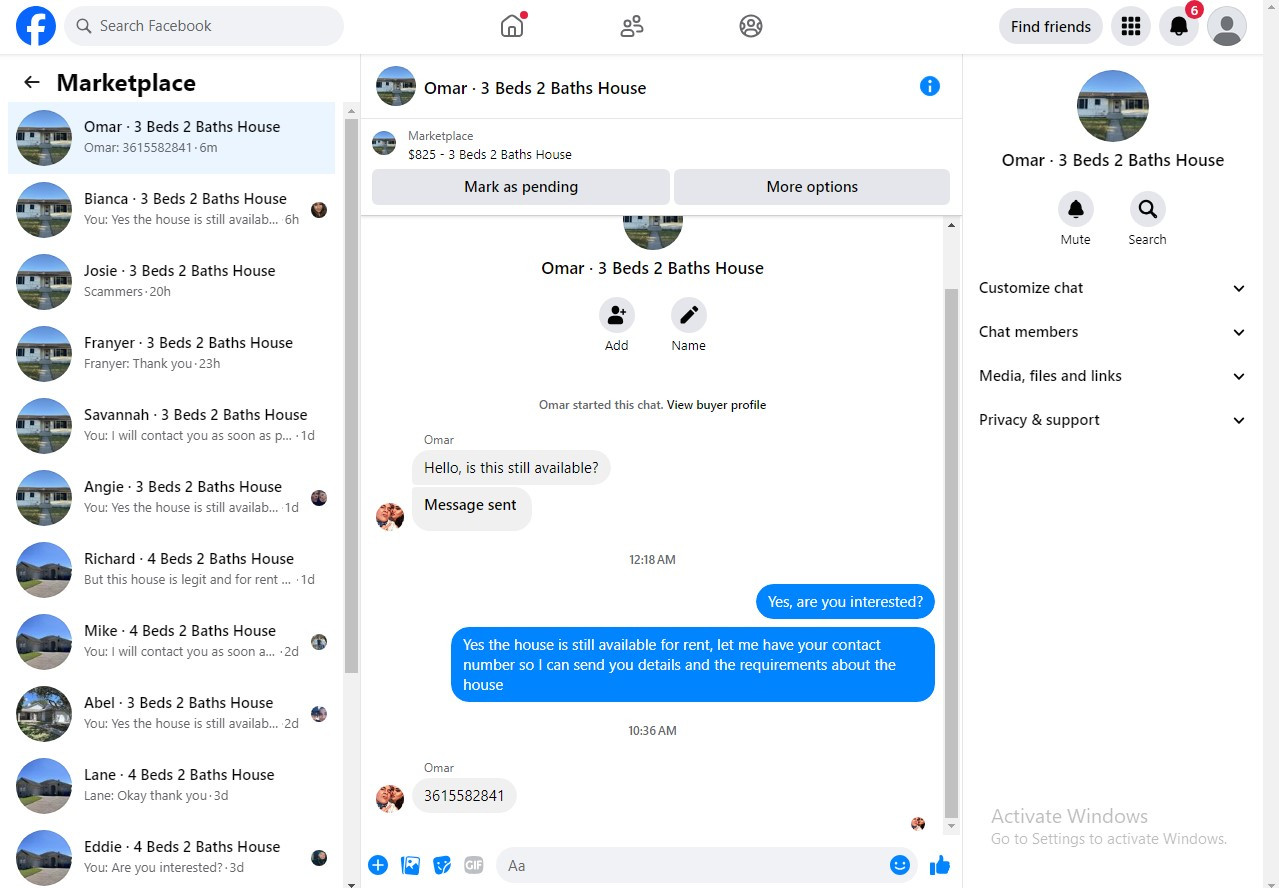Choose a sticker icon
This screenshot has height=888, width=1279.
click(442, 865)
